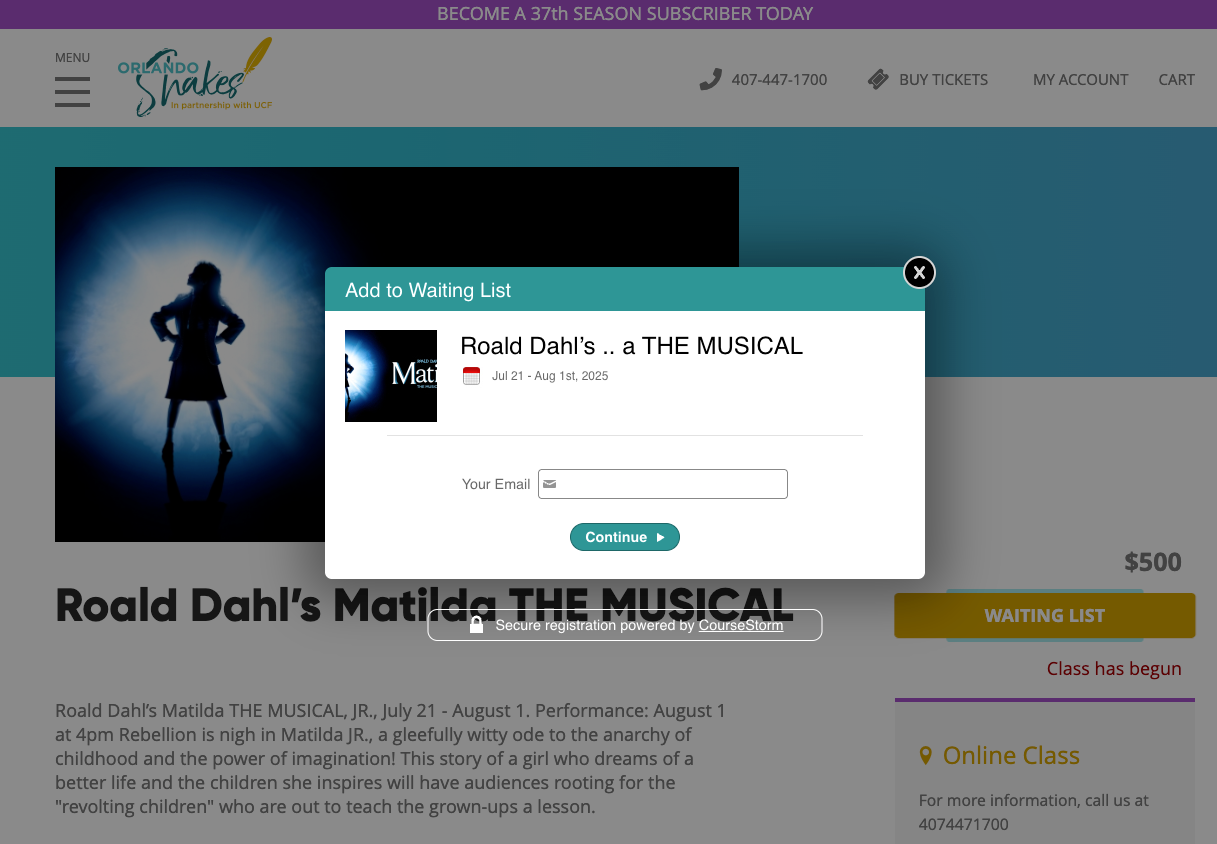The image size is (1217, 844).
Task: Click the Orlando Shakes logo
Action: click(x=195, y=77)
